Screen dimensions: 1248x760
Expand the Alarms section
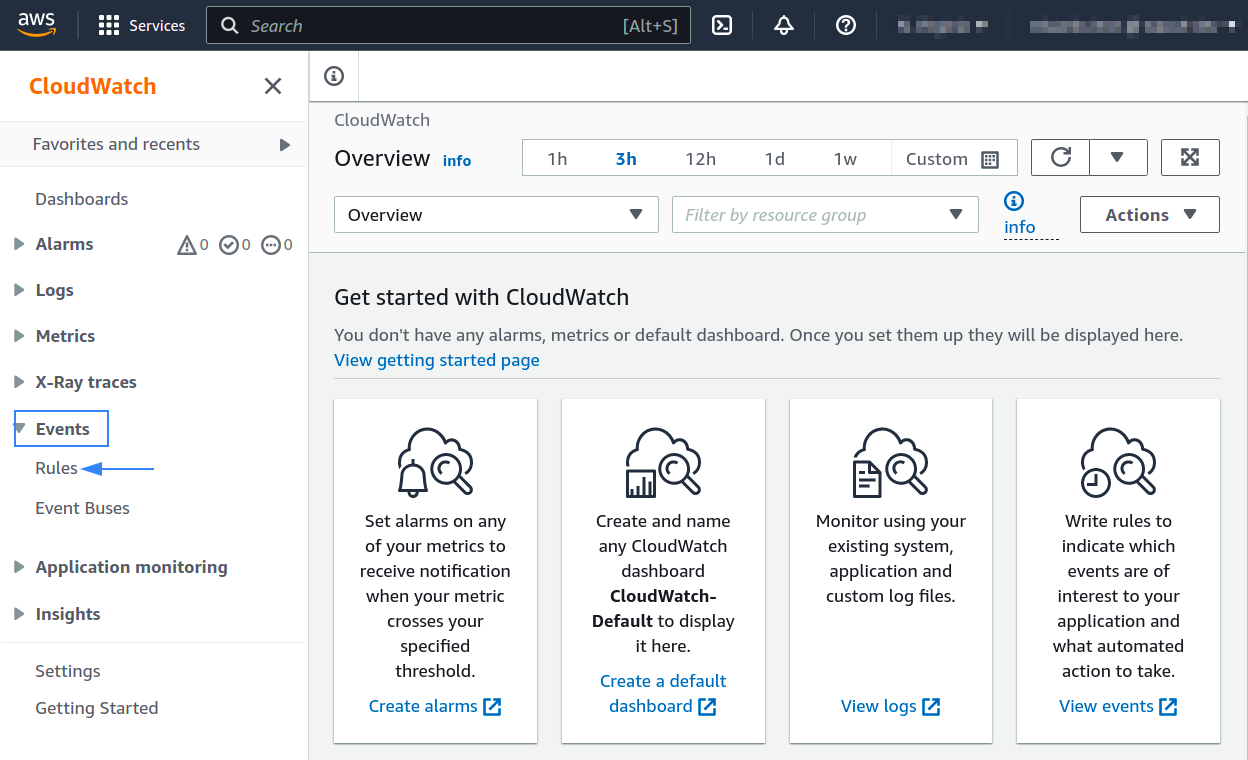(18, 244)
